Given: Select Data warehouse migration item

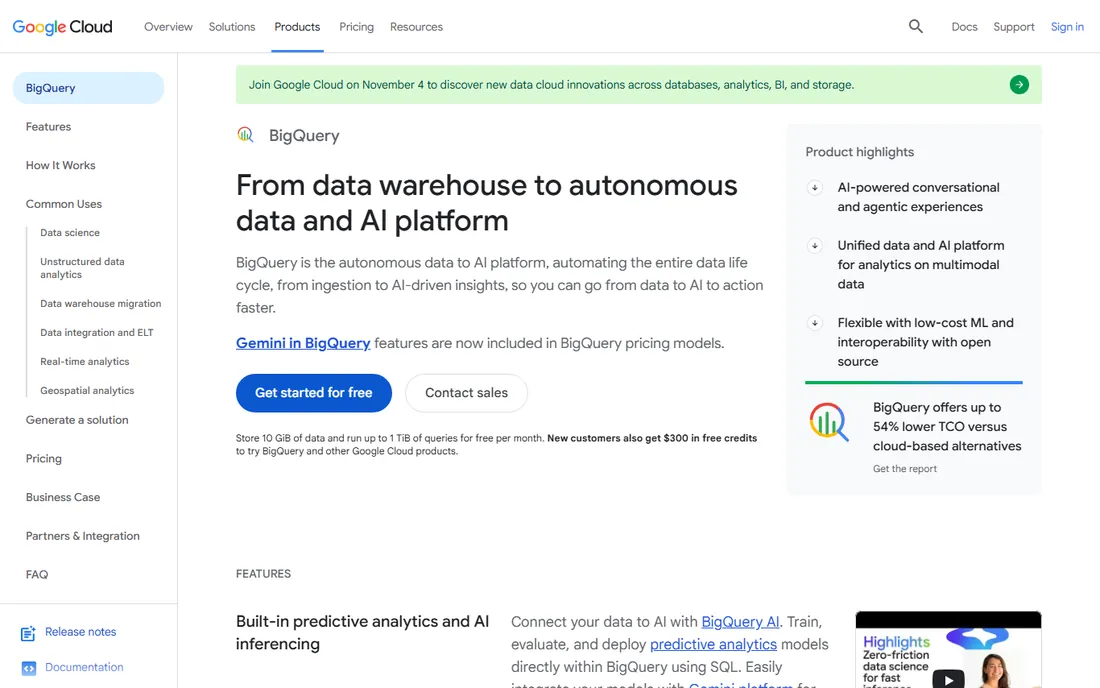Looking at the screenshot, I should click(100, 303).
